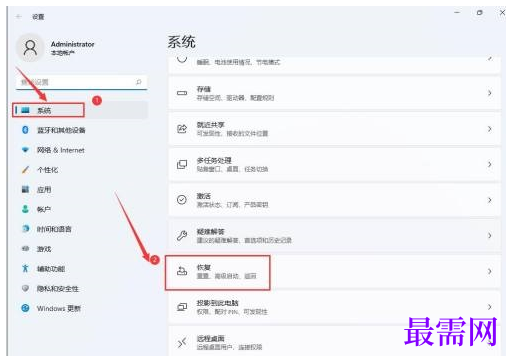Open the Administrator account name
The height and width of the screenshot is (363, 516).
(x=72, y=44)
